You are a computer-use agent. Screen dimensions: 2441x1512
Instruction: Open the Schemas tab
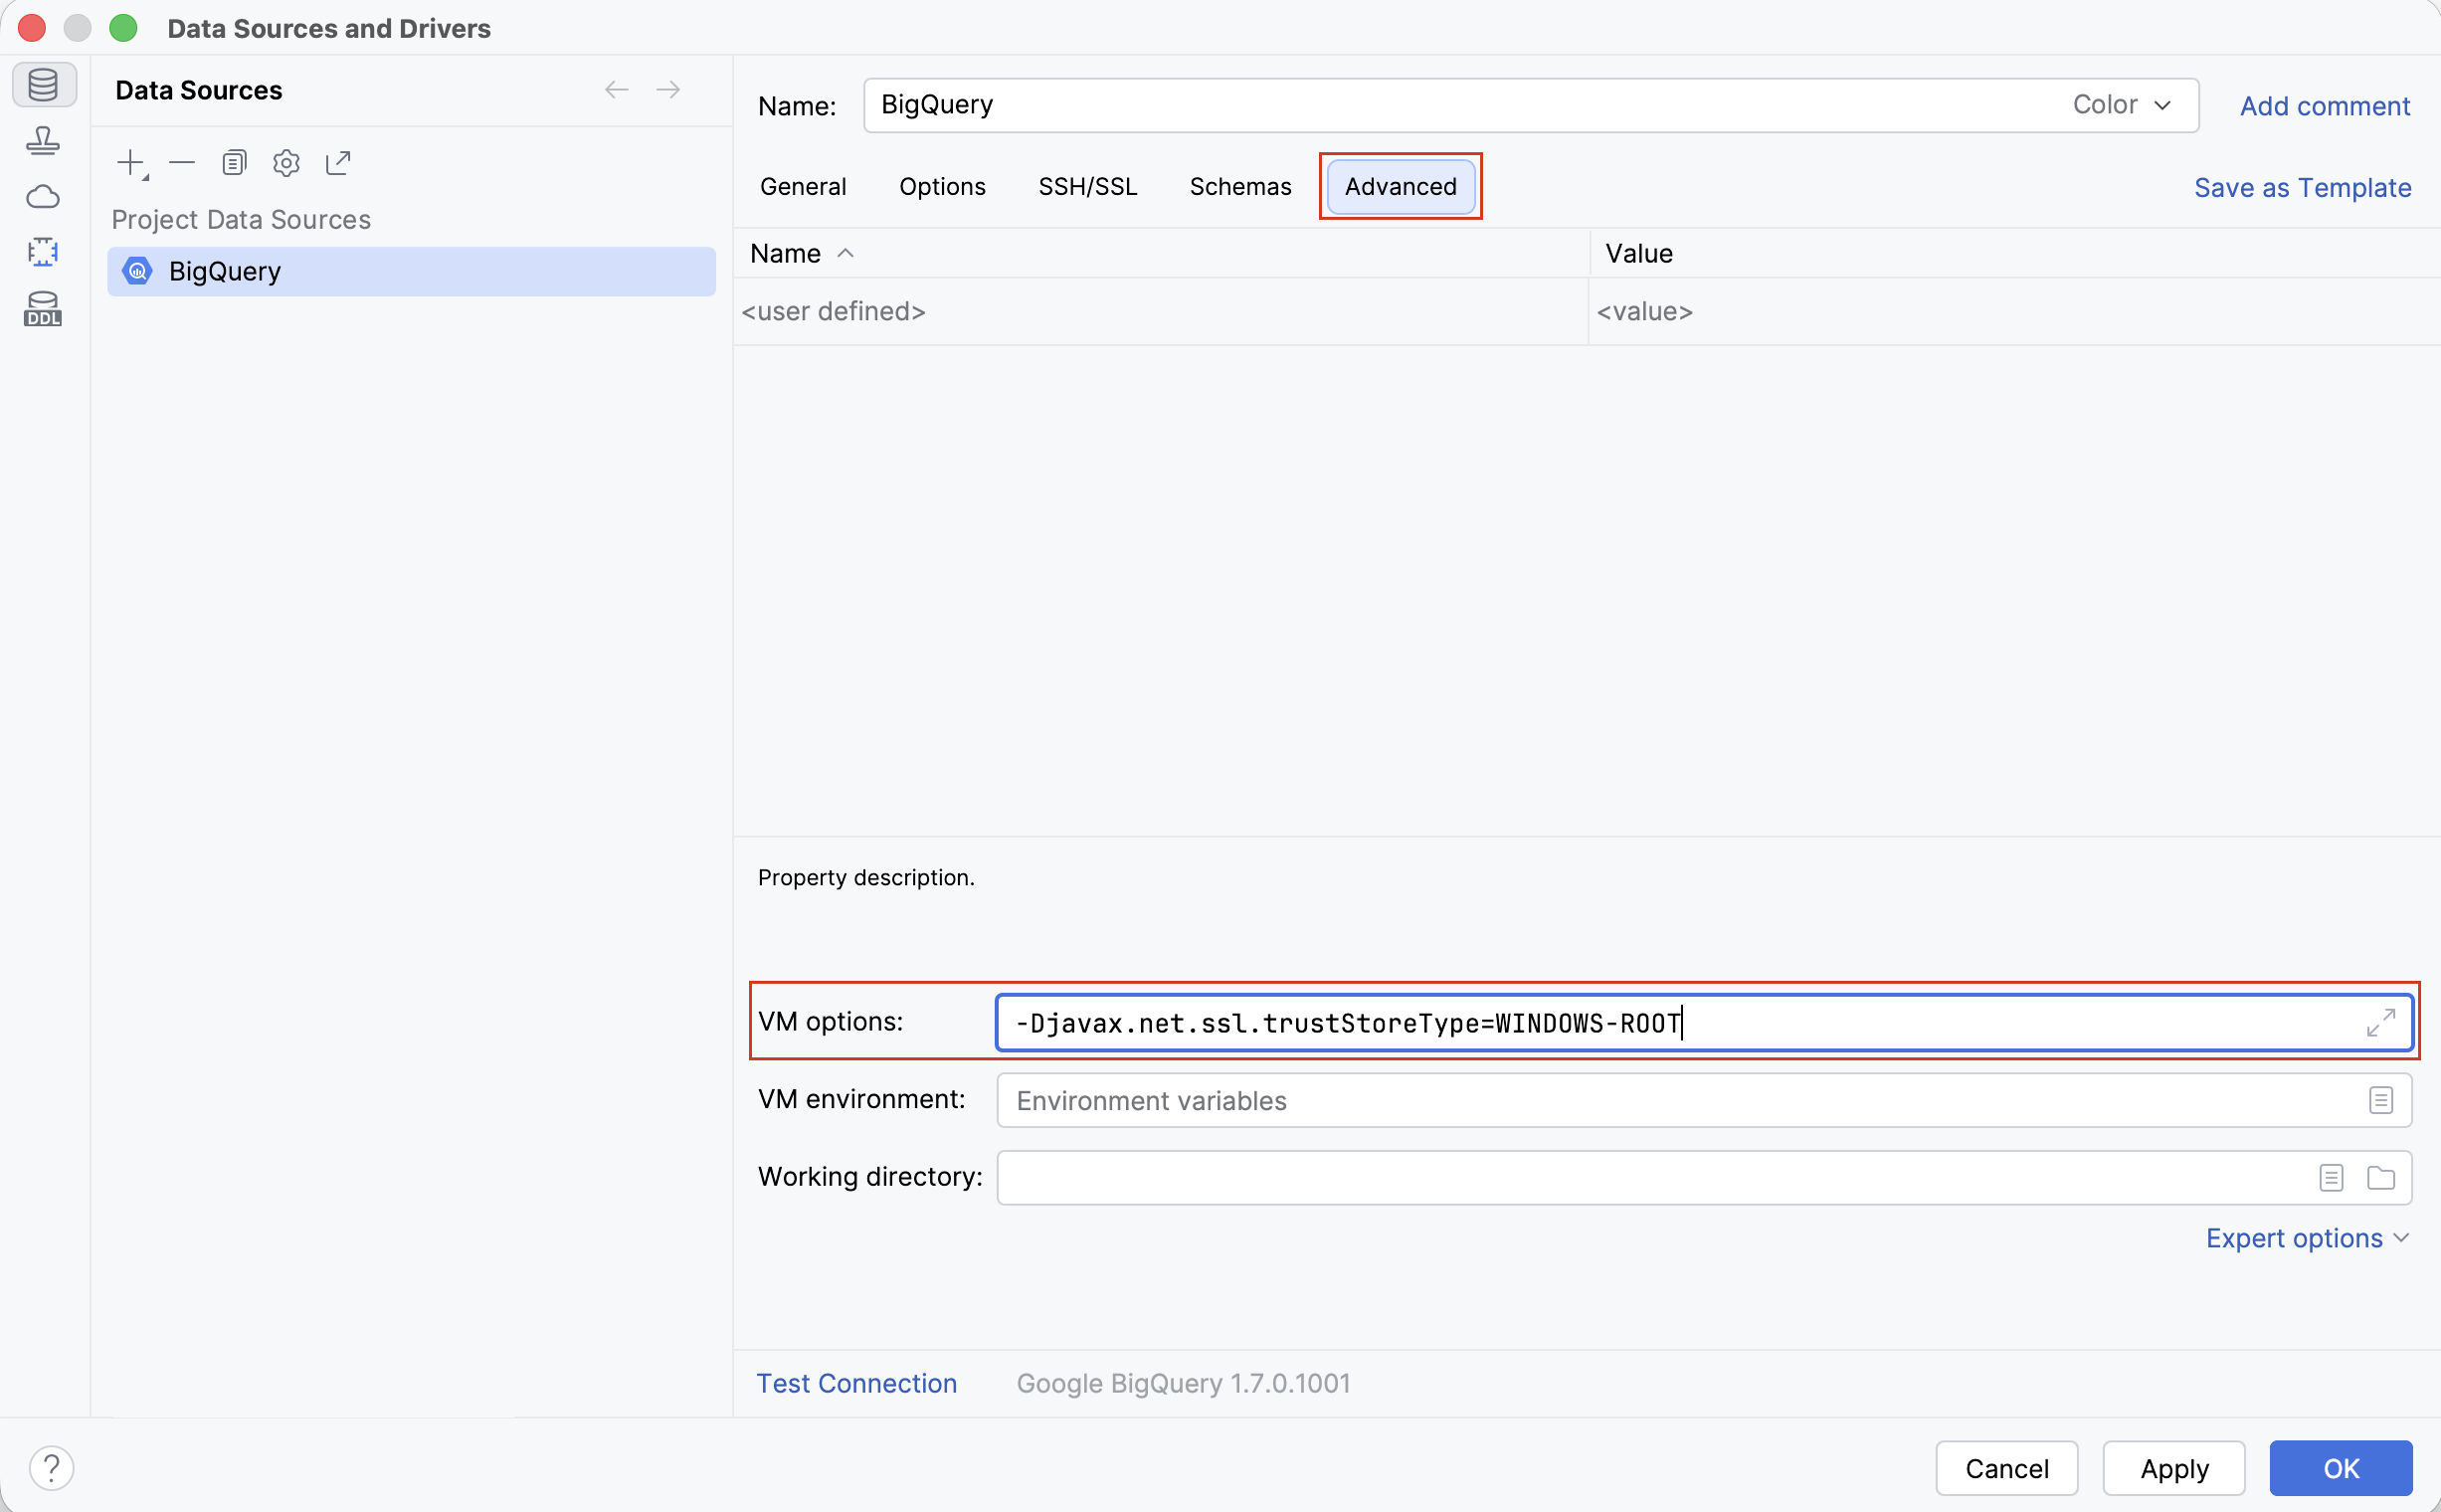[x=1240, y=186]
